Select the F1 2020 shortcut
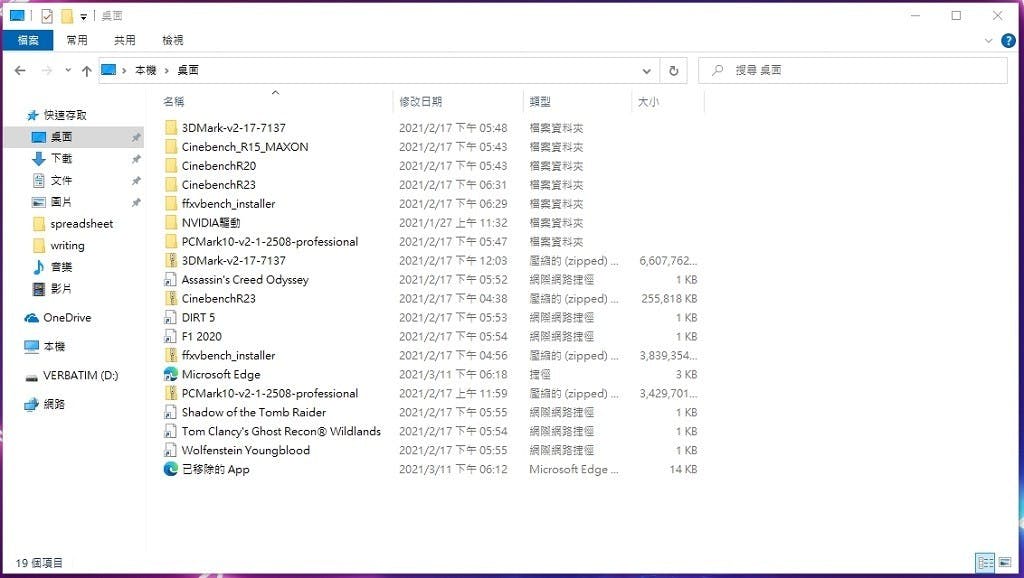The width and height of the screenshot is (1024, 578). (x=201, y=336)
